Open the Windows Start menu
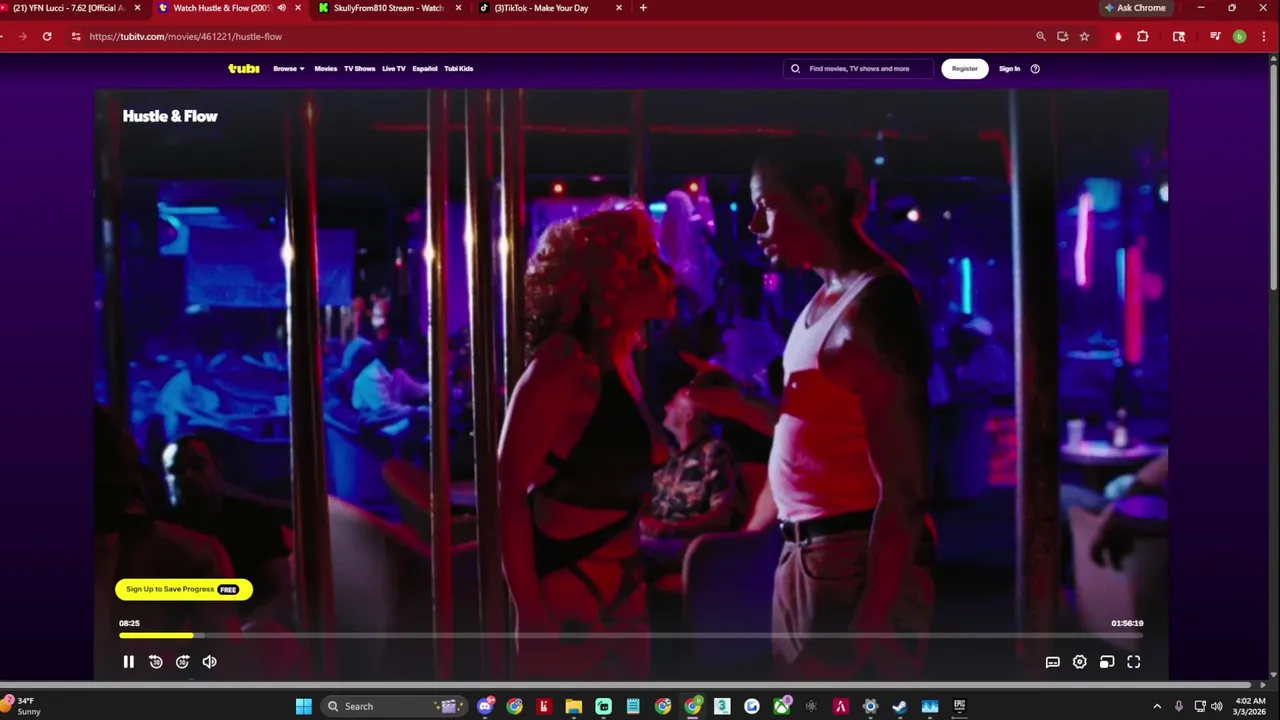 (x=303, y=706)
